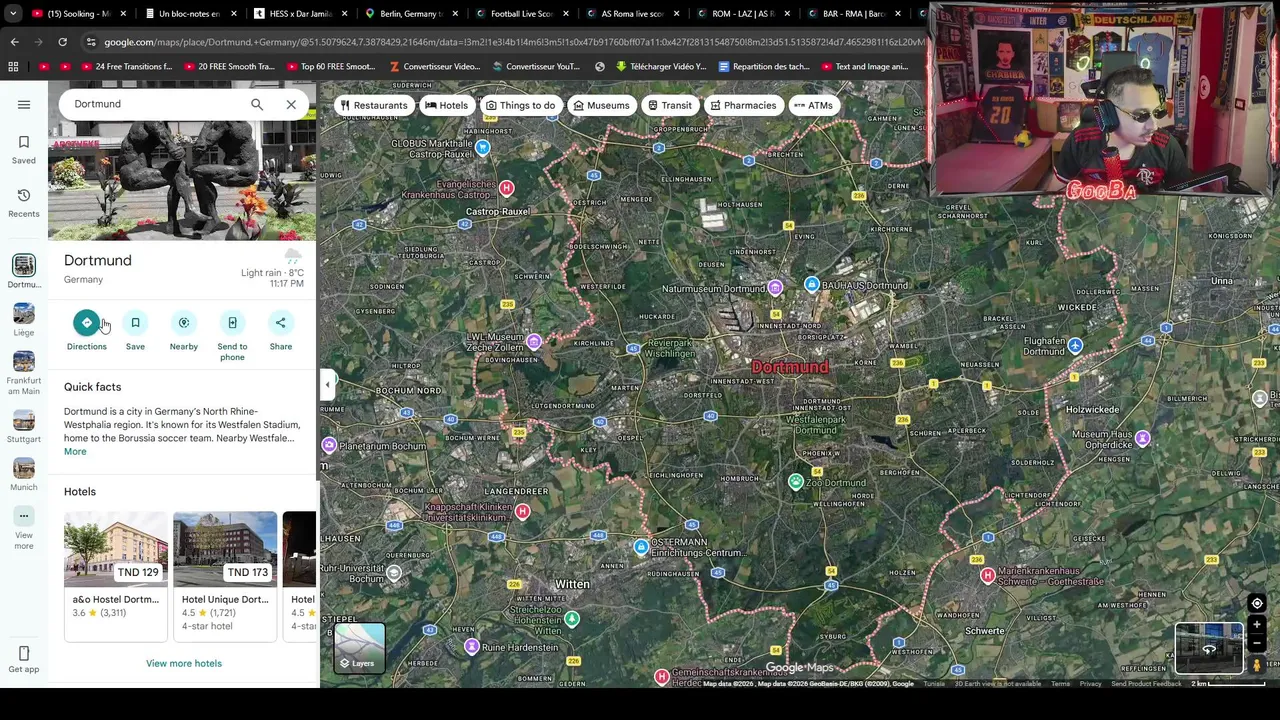Open the Street View preview thumbnail

click(x=1209, y=648)
